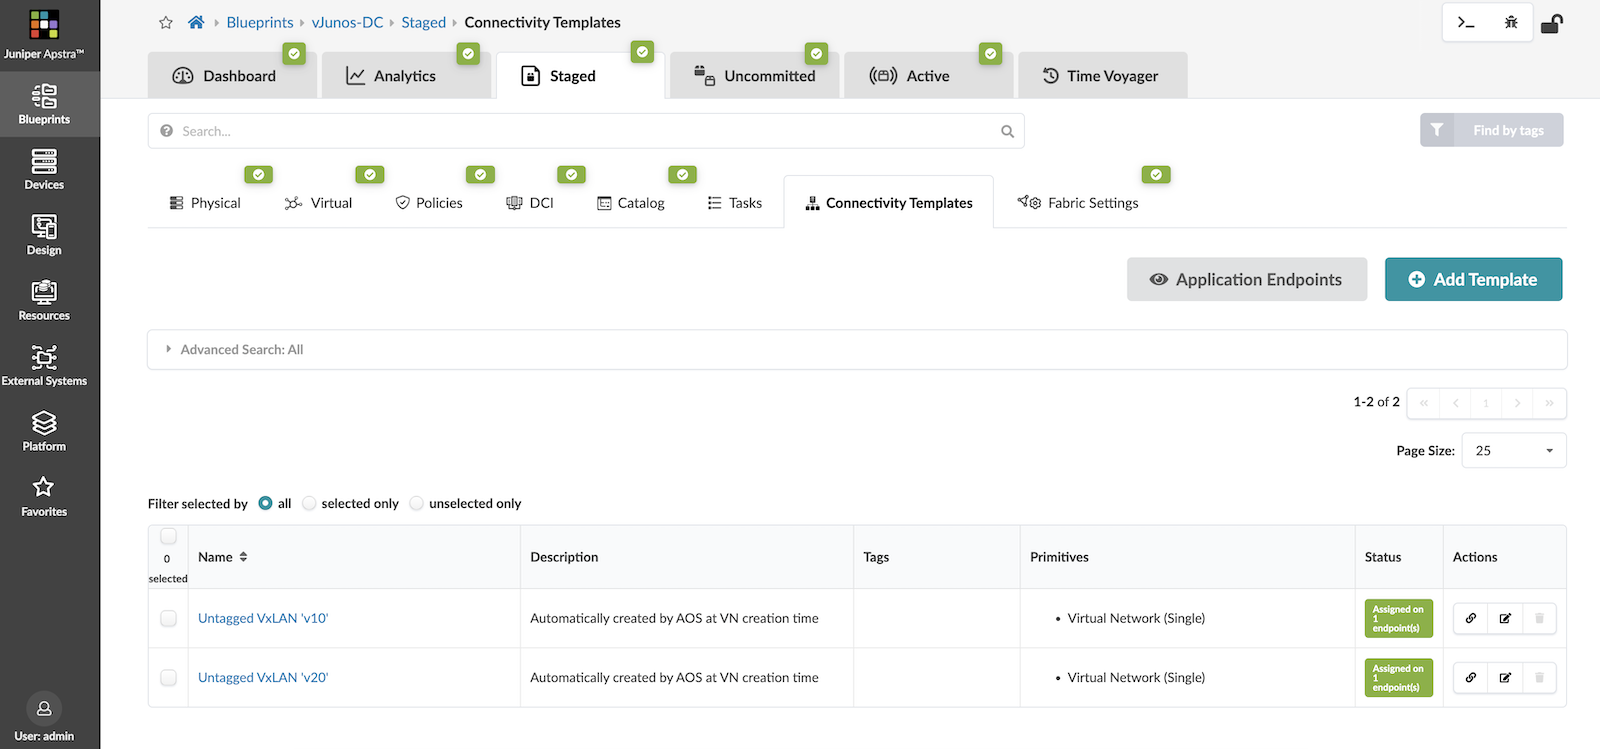1600x749 pixels.
Task: Open the Virtual sub-tab
Action: [x=318, y=203]
